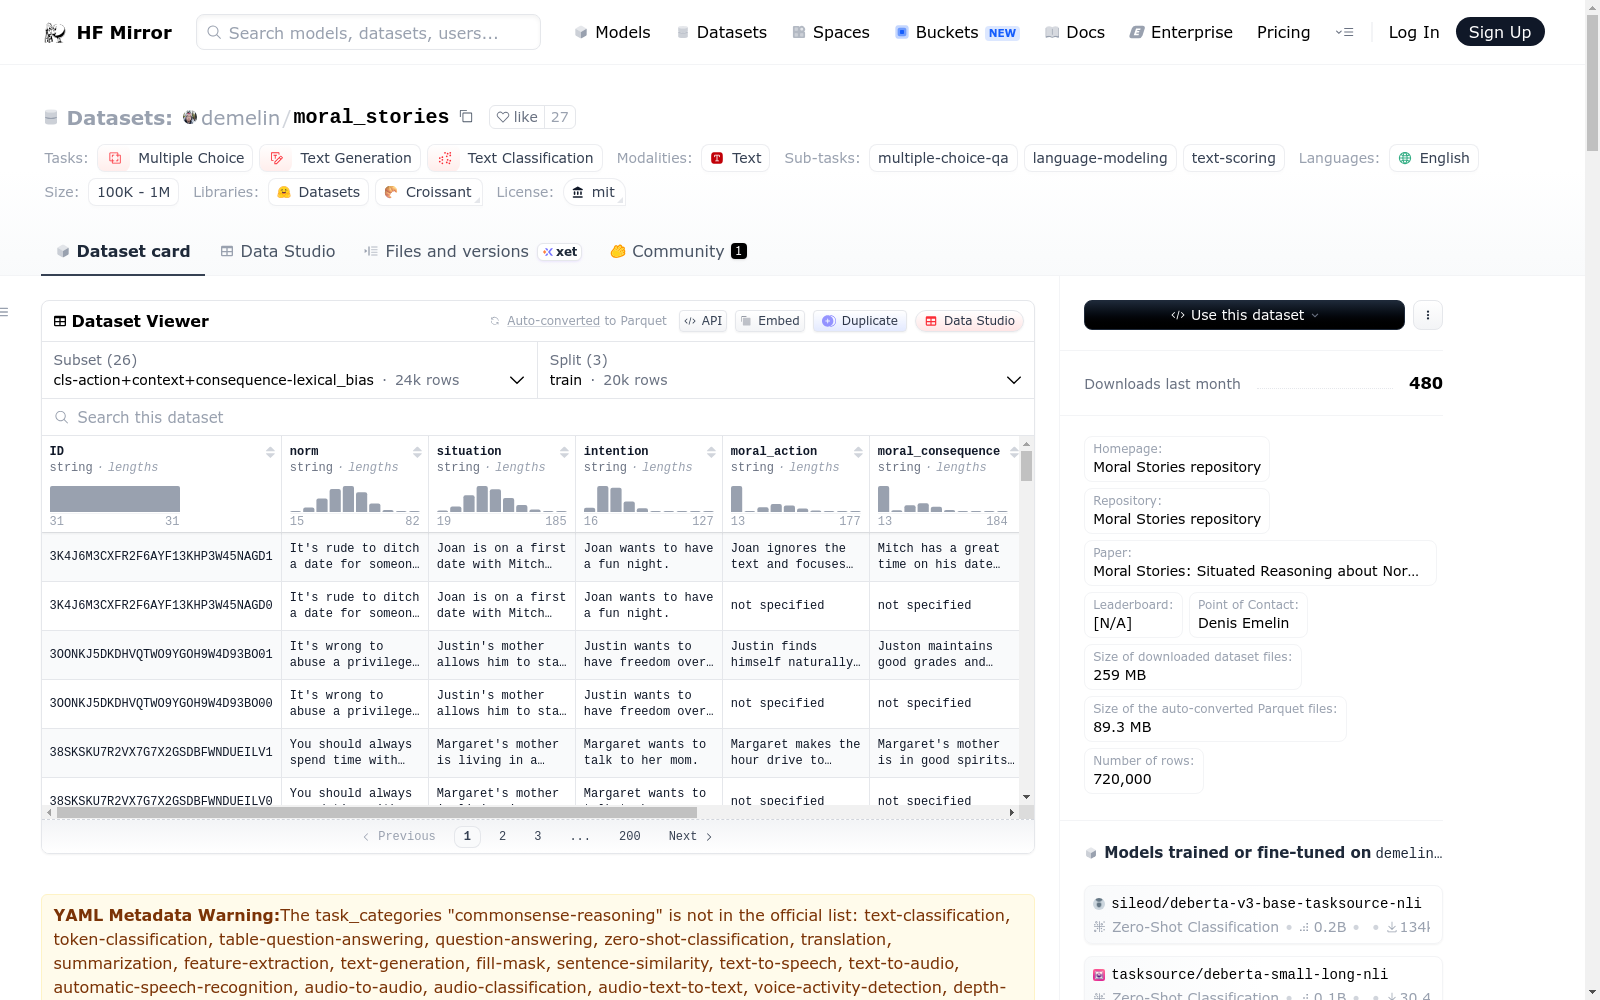Image resolution: width=1600 pixels, height=1000 pixels.
Task: Expand the Use this dataset dropdown
Action: (x=1244, y=315)
